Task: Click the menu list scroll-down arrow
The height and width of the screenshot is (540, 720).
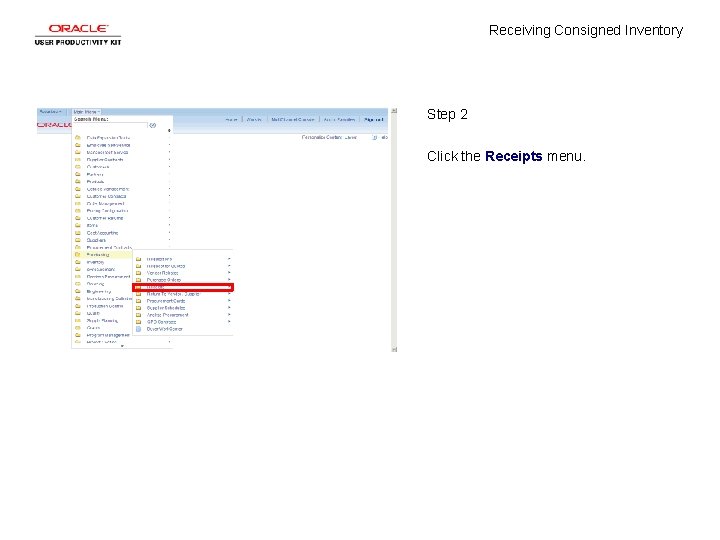Action: (x=122, y=346)
